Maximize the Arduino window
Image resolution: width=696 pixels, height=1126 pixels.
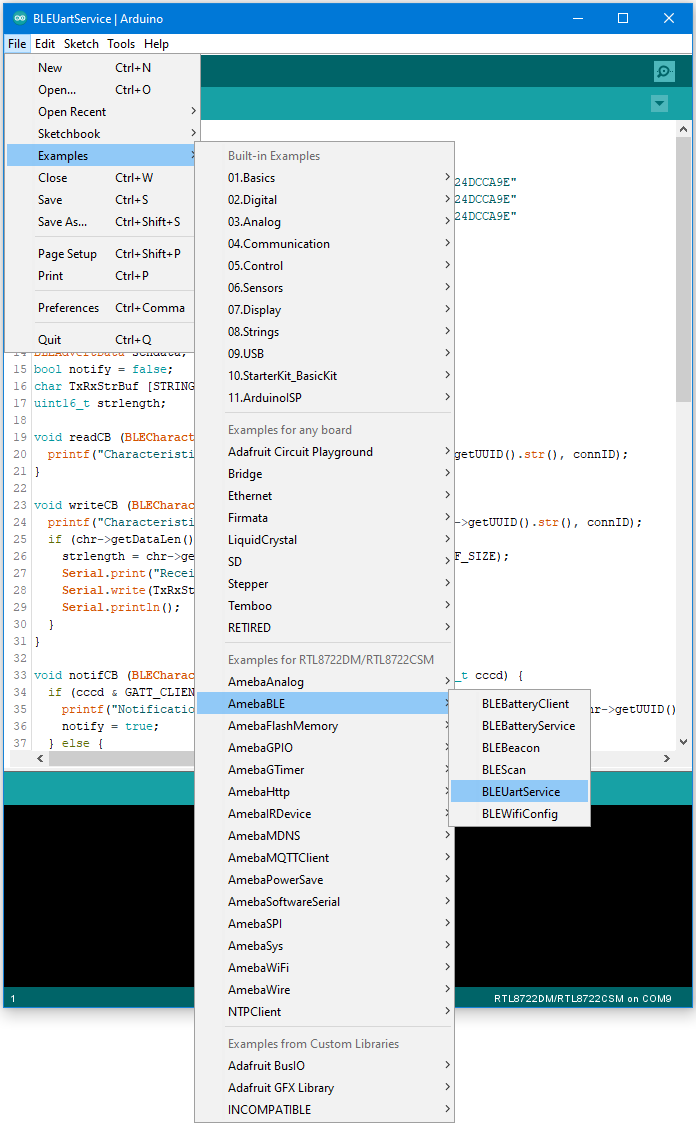[x=622, y=18]
